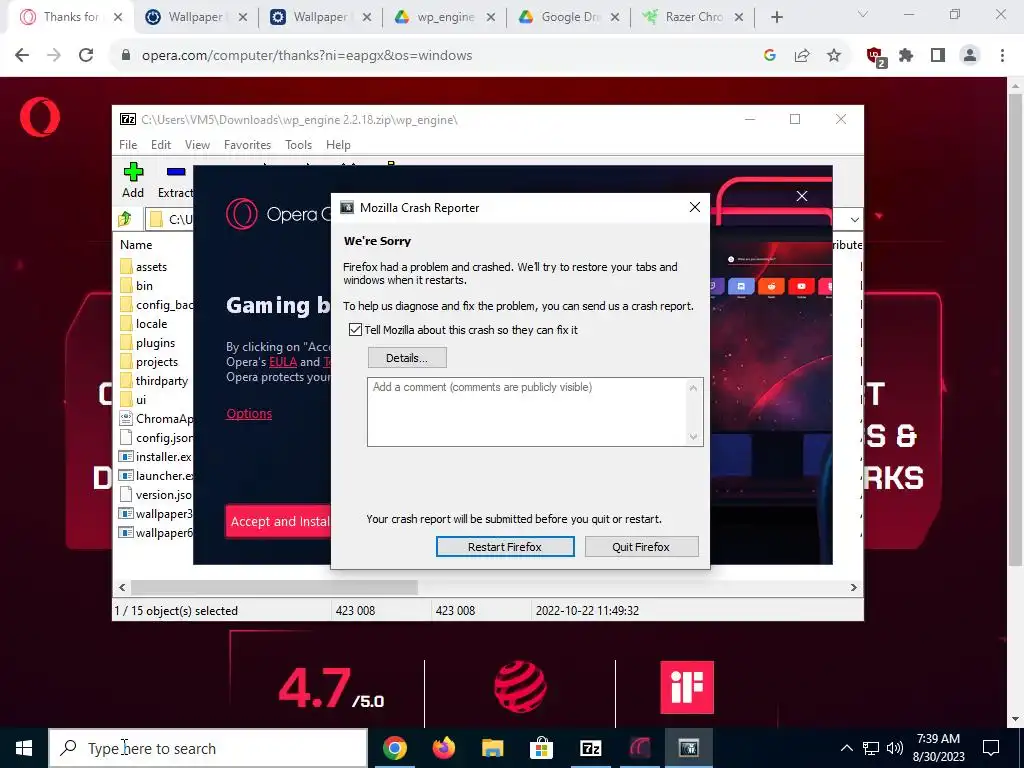Toggle the Chrome side panel icon
This screenshot has height=768, width=1024.
pos(938,56)
